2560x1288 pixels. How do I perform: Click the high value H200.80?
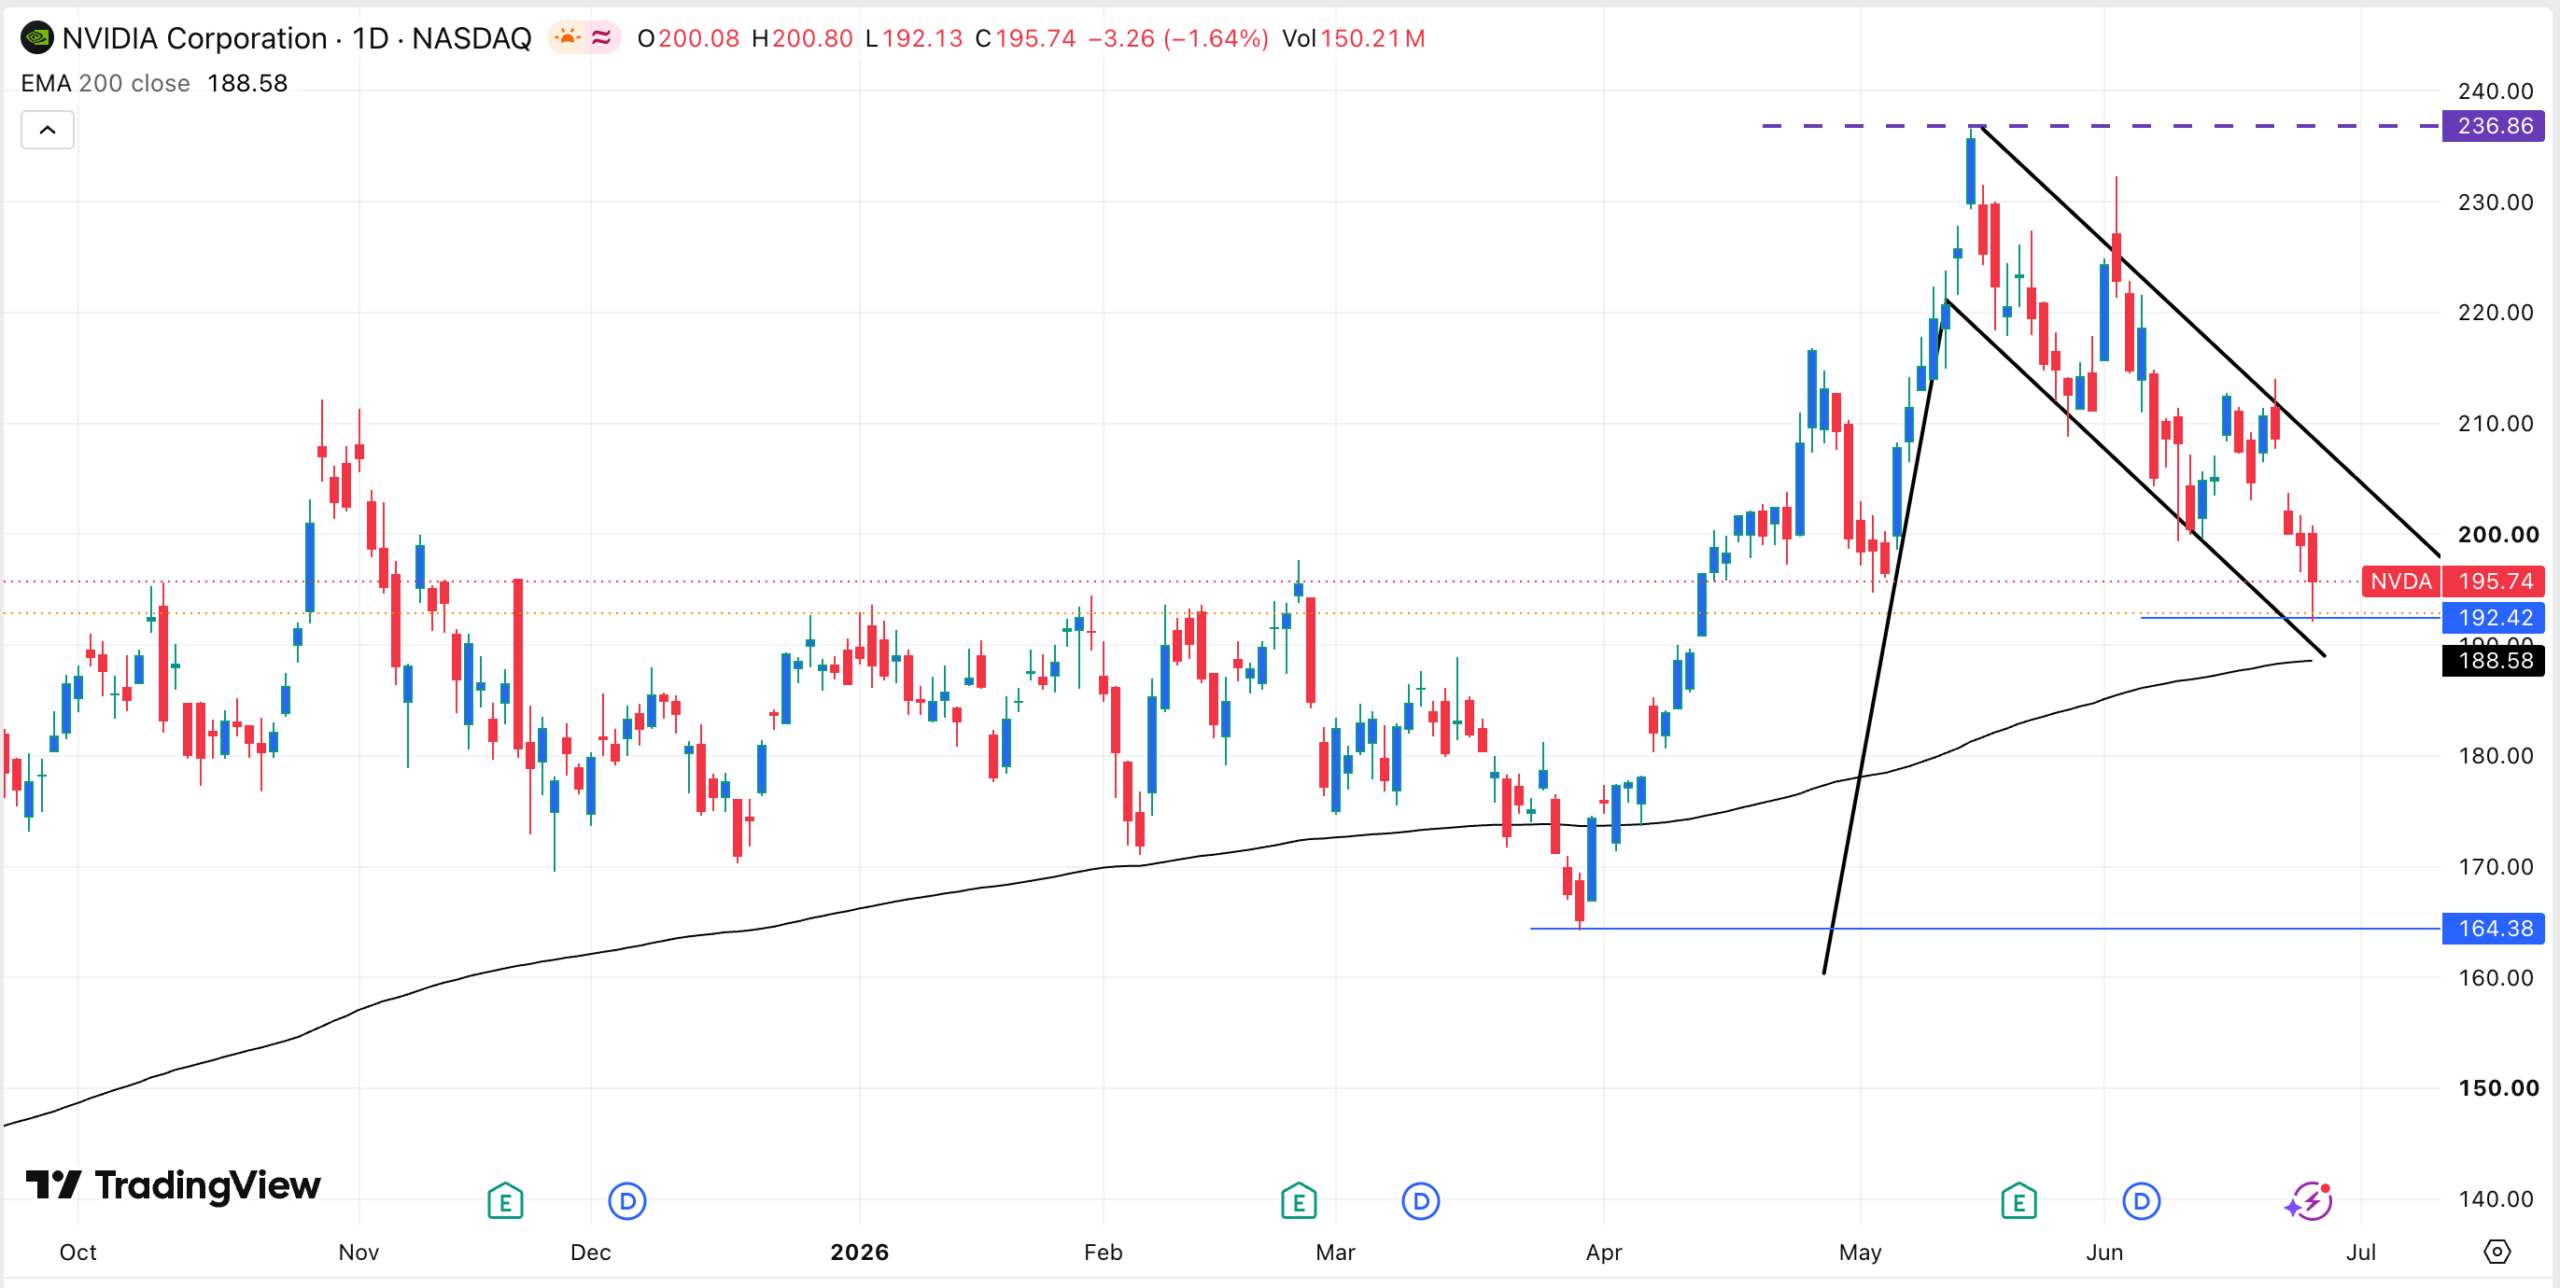[802, 38]
